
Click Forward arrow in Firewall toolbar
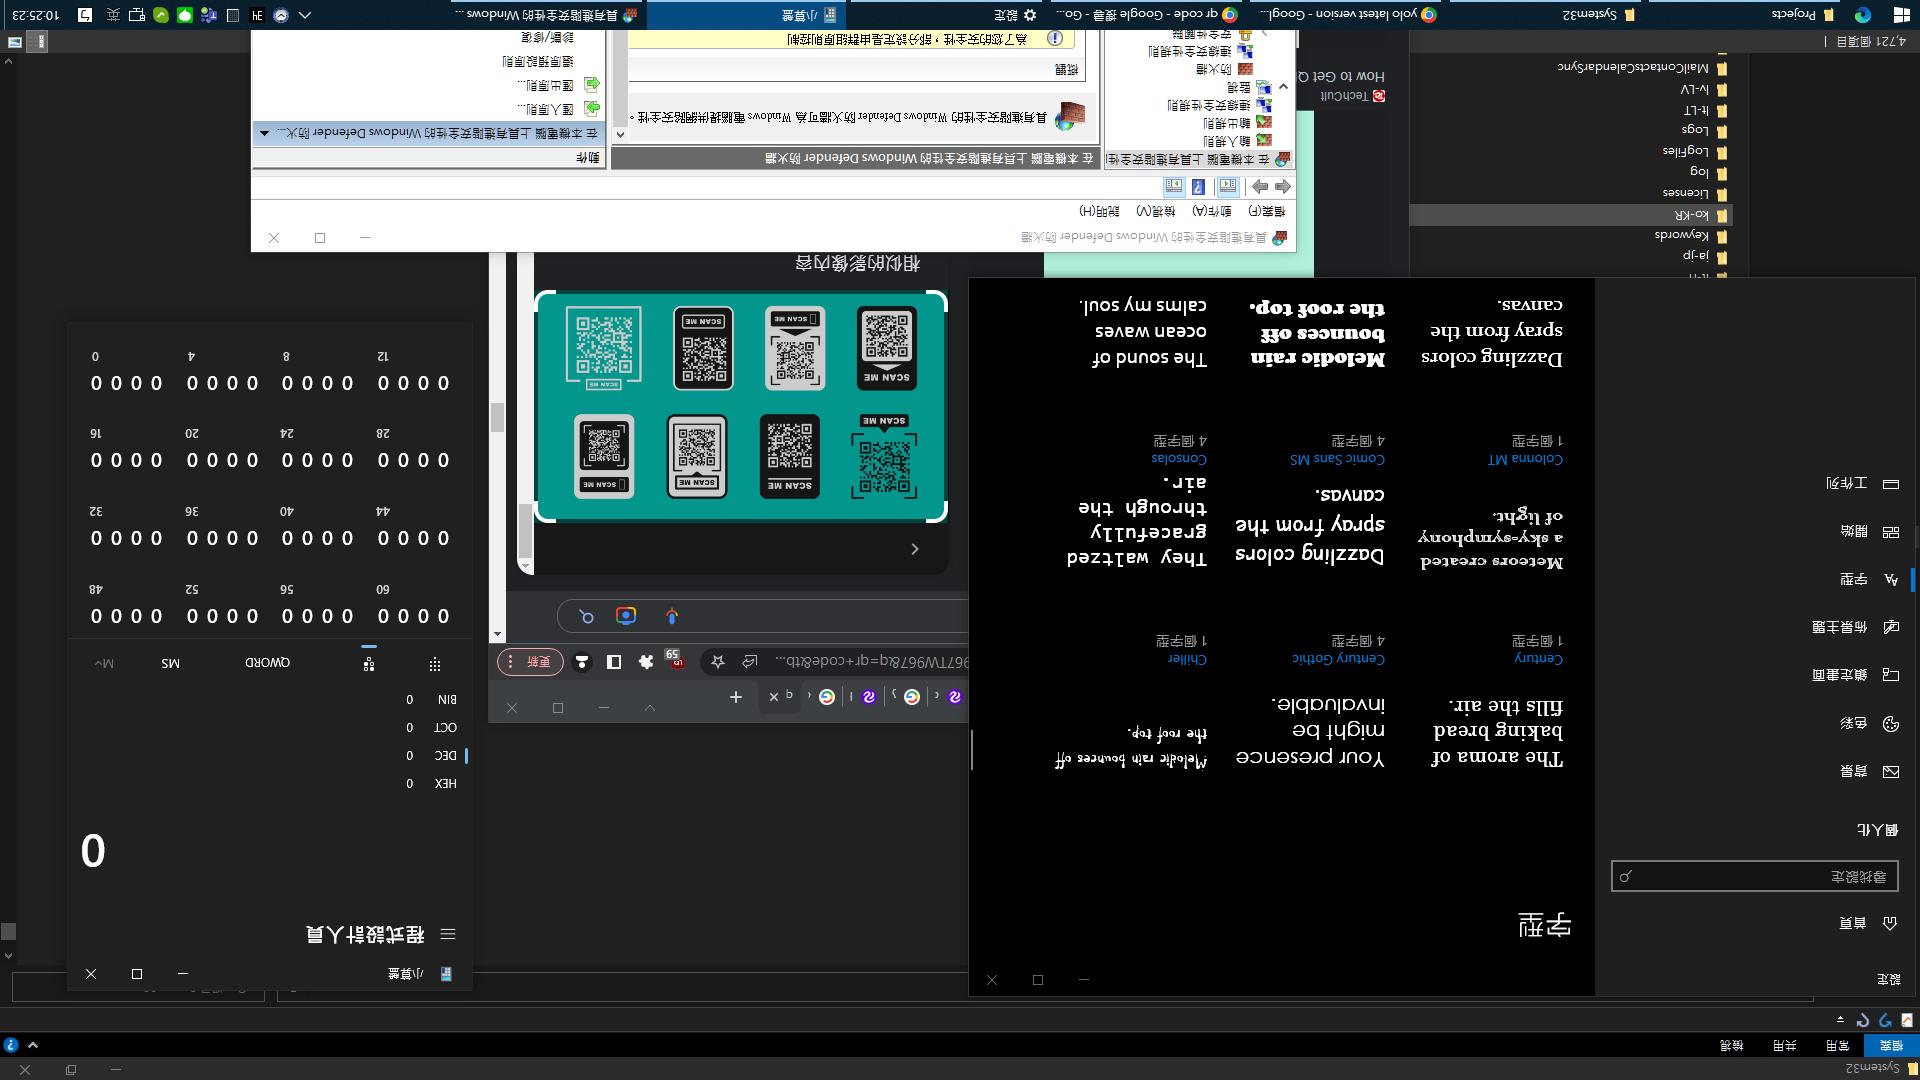point(1260,187)
